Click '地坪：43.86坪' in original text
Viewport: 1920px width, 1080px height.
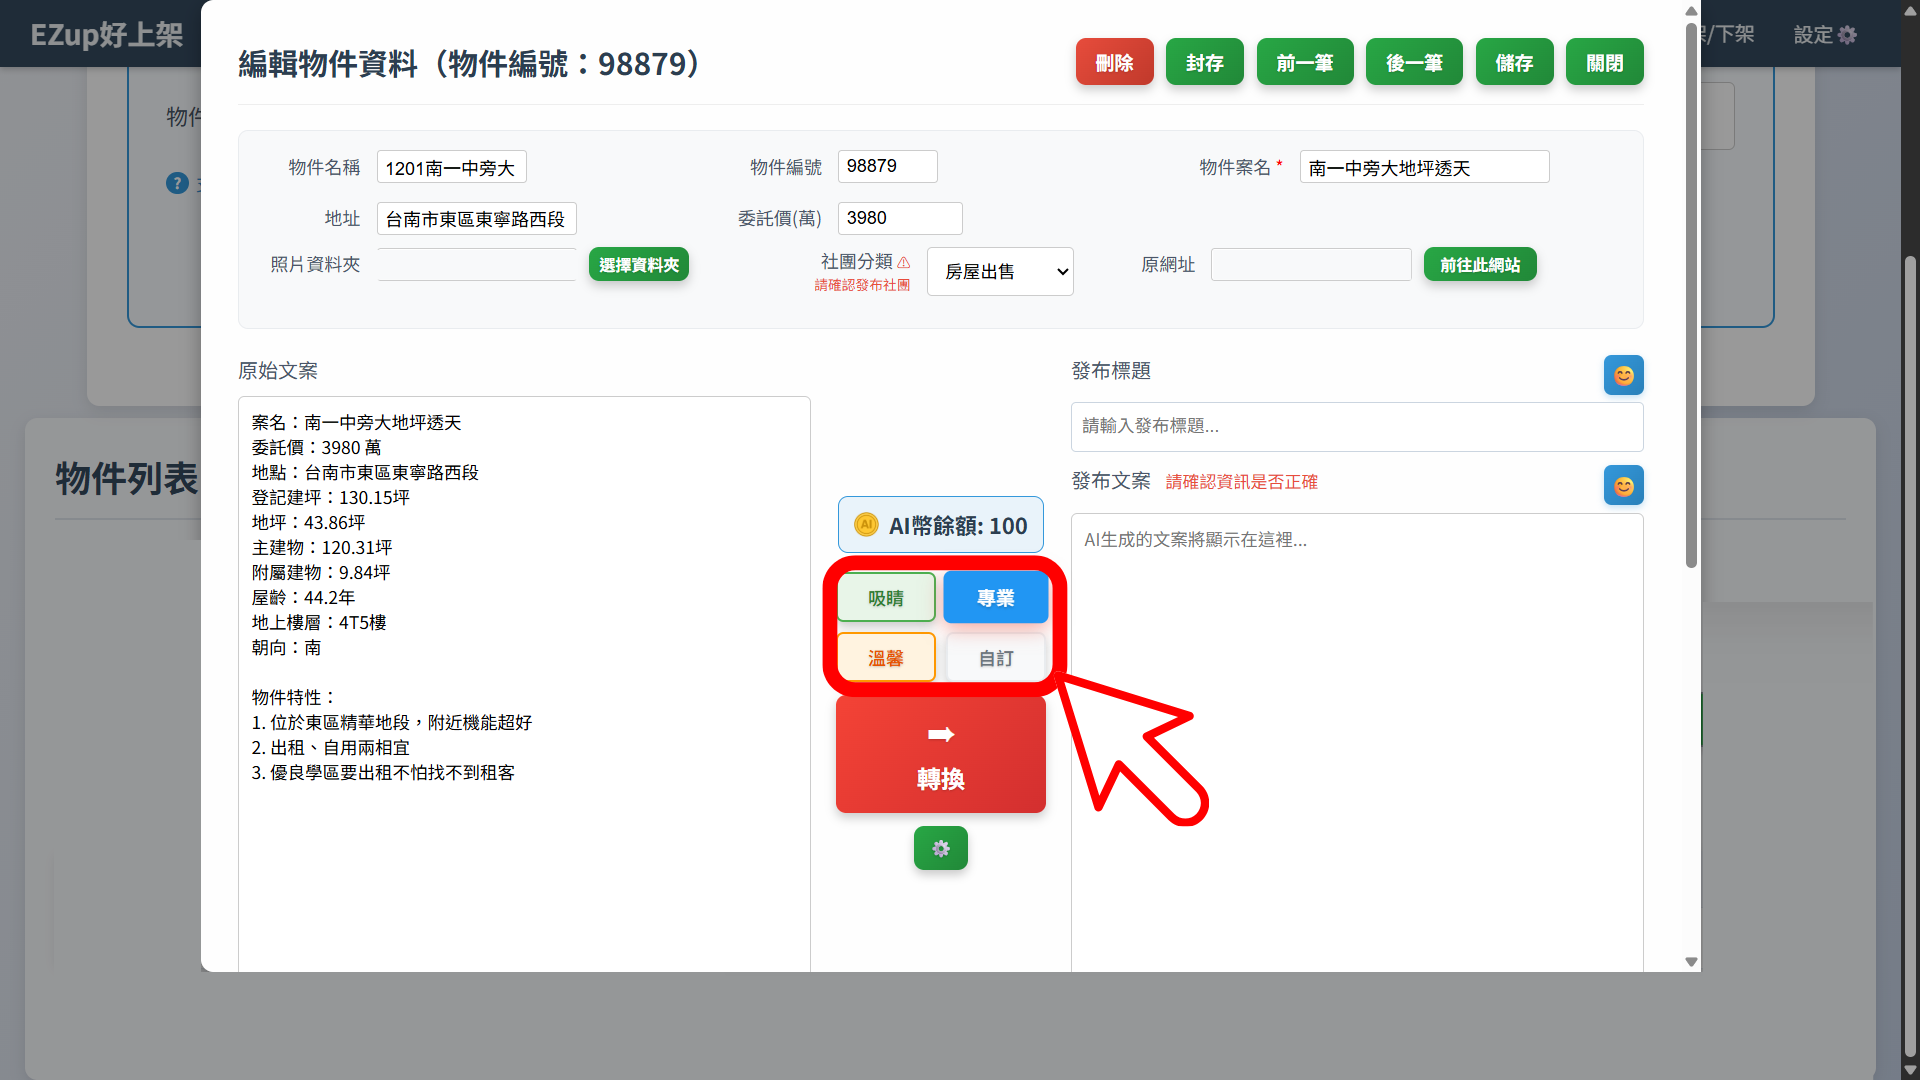pos(308,523)
